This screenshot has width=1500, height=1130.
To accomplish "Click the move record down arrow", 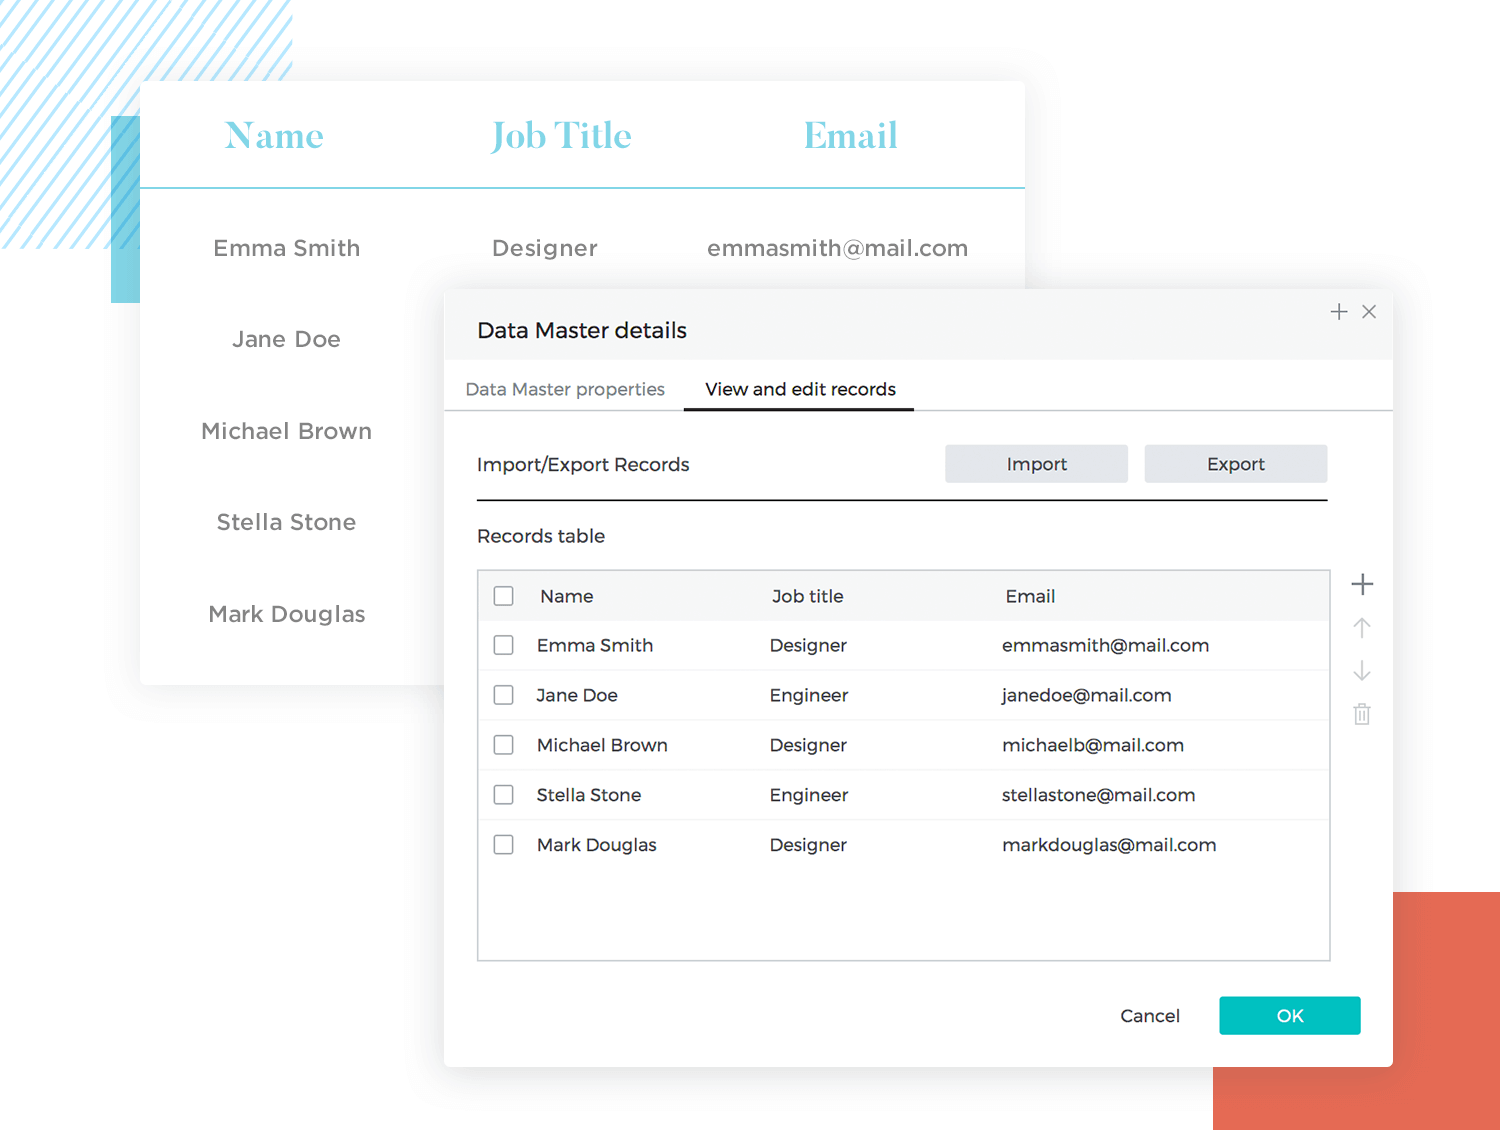I will 1362,671.
